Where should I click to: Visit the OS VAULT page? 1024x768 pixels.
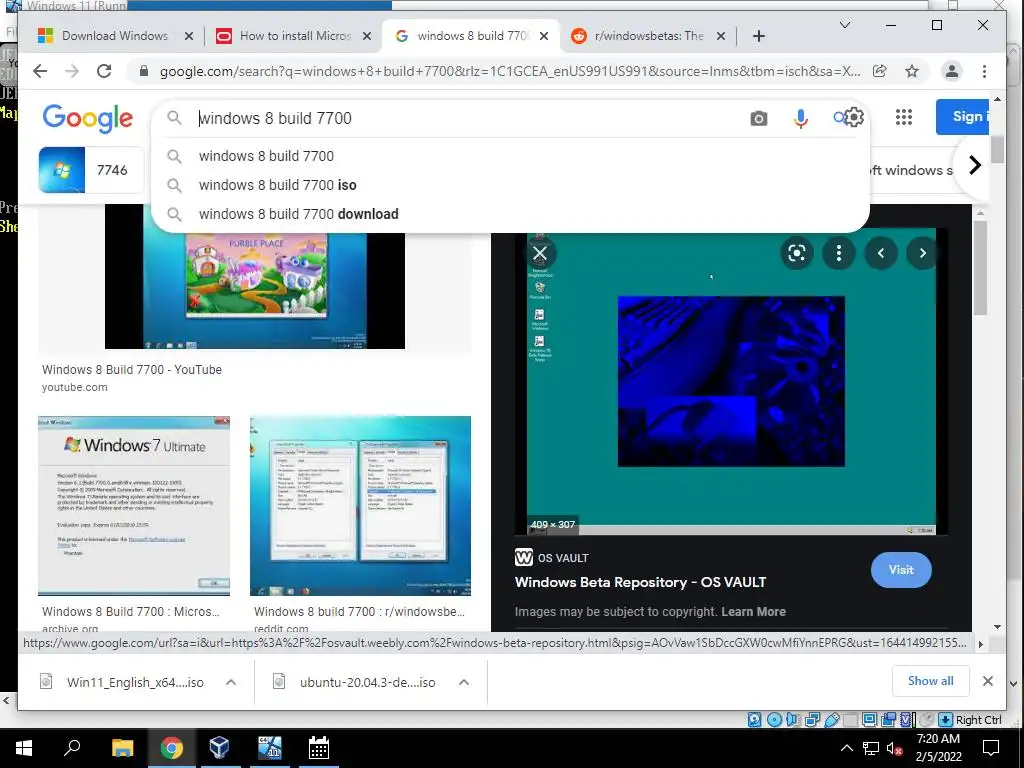[901, 569]
